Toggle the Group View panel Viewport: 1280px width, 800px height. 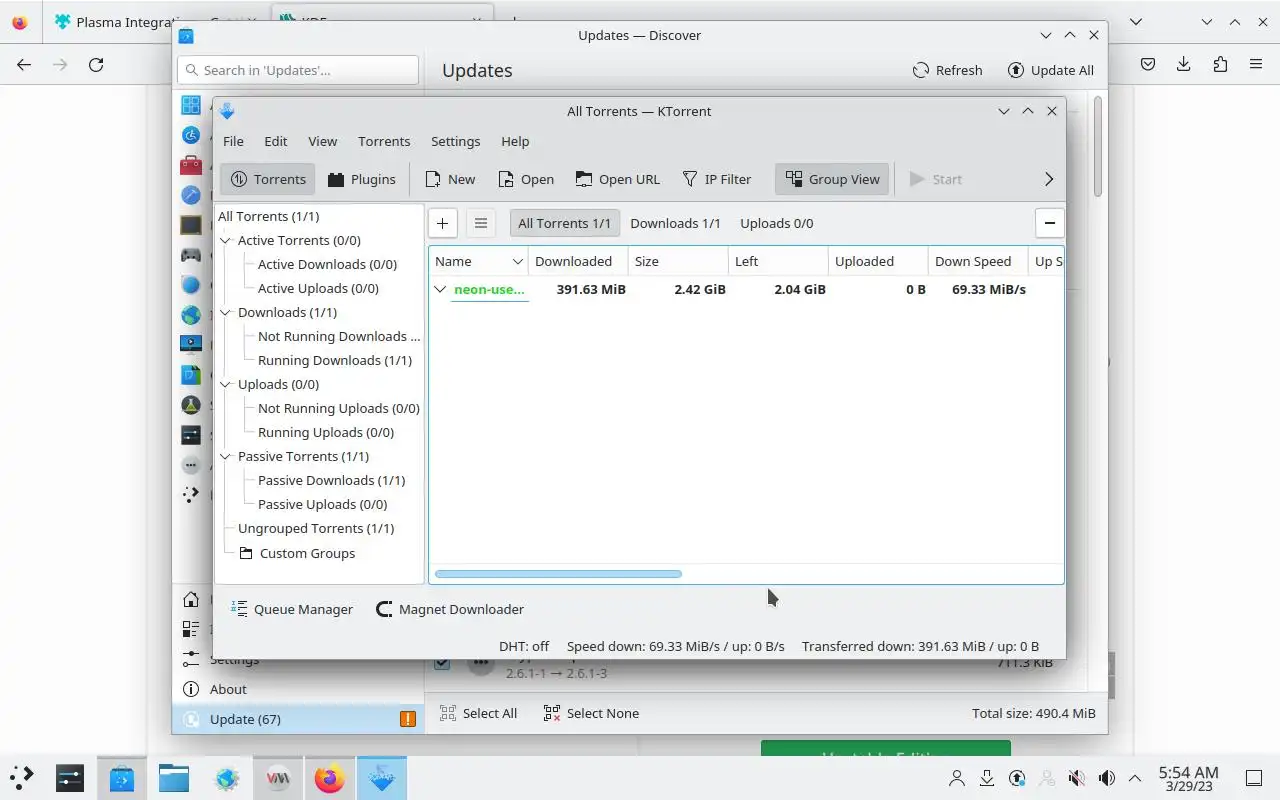click(832, 179)
